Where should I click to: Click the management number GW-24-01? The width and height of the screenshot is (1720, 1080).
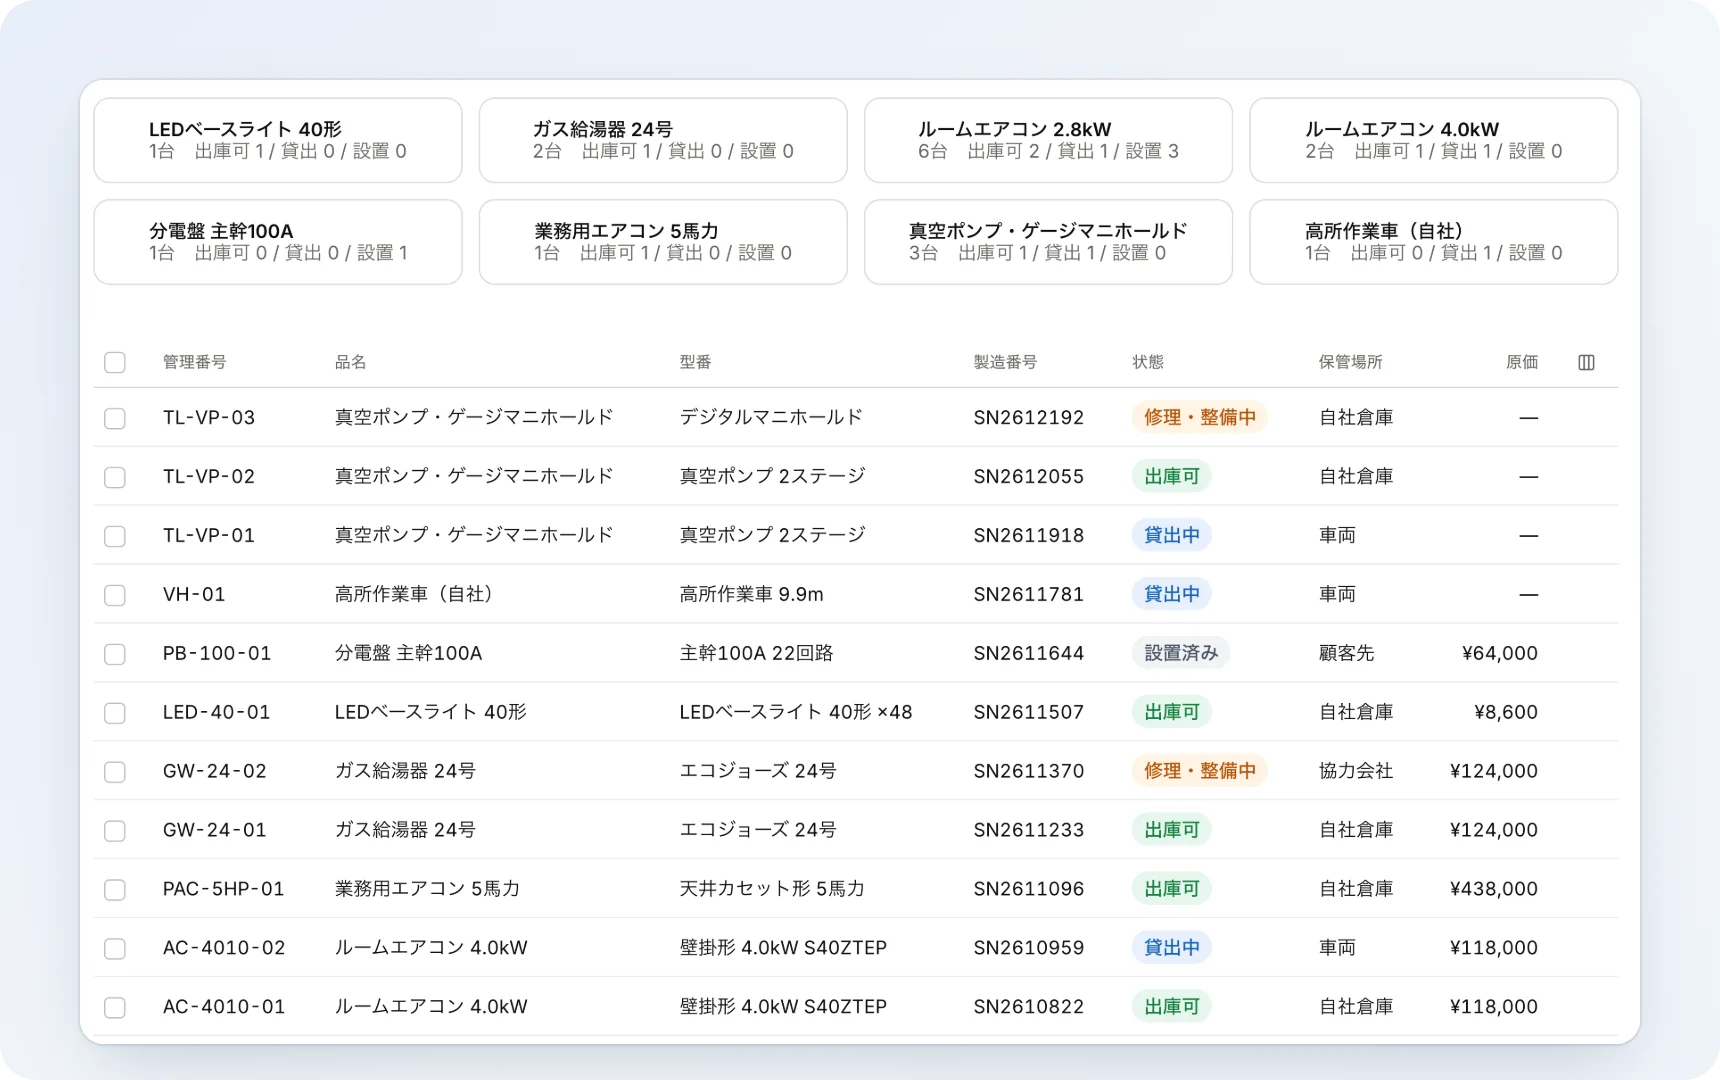[x=215, y=830]
